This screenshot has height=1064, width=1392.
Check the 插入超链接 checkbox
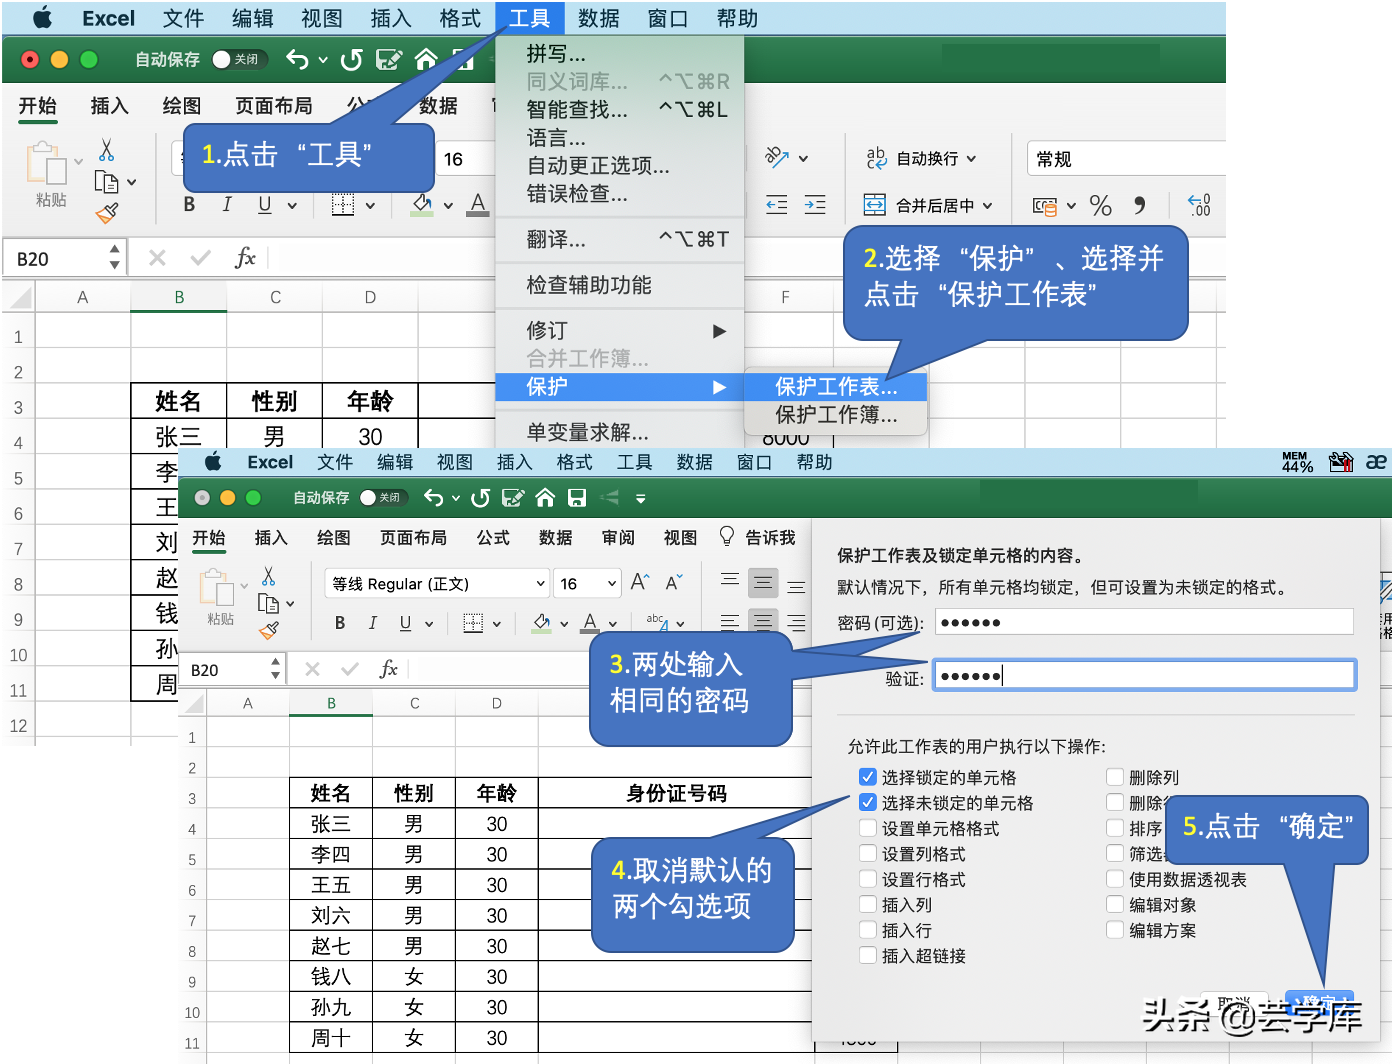[868, 955]
